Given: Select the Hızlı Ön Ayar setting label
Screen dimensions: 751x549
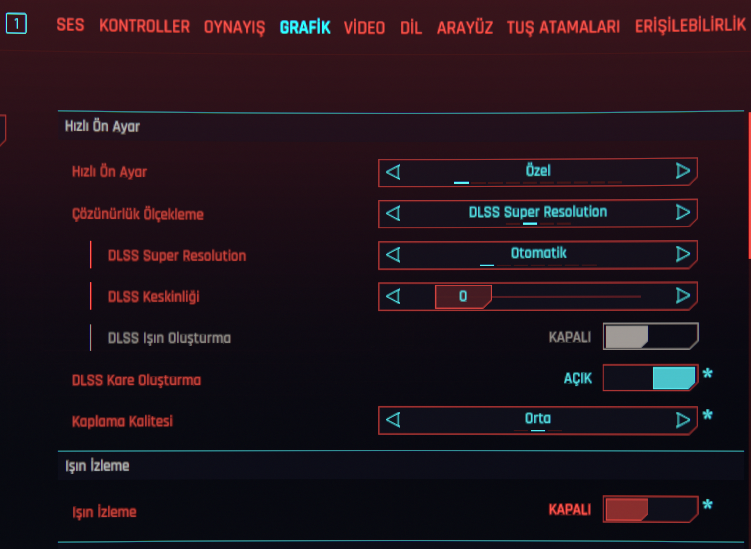Looking at the screenshot, I should pos(109,172).
